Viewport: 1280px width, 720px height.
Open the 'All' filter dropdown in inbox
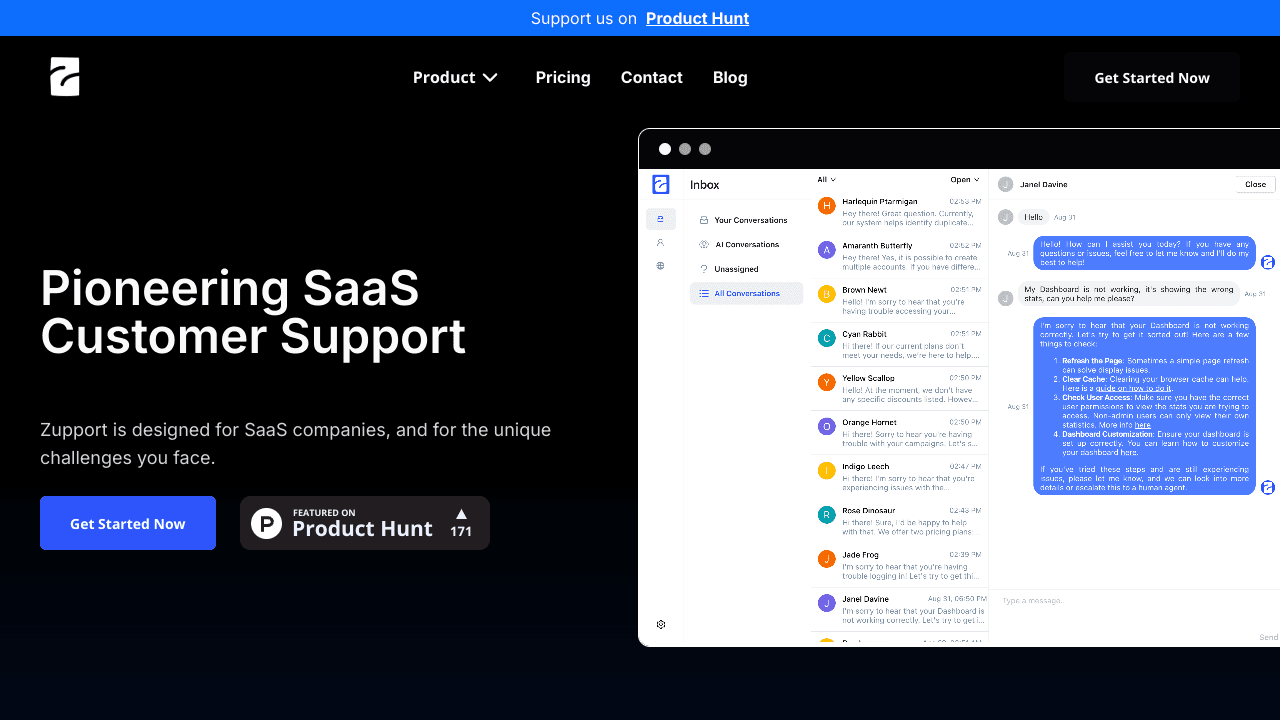click(x=826, y=180)
